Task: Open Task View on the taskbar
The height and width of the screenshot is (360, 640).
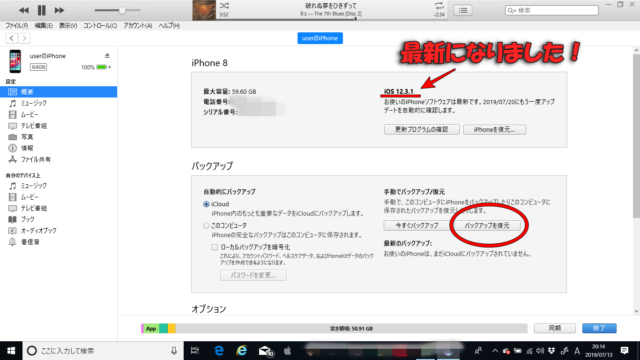Action: point(195,351)
